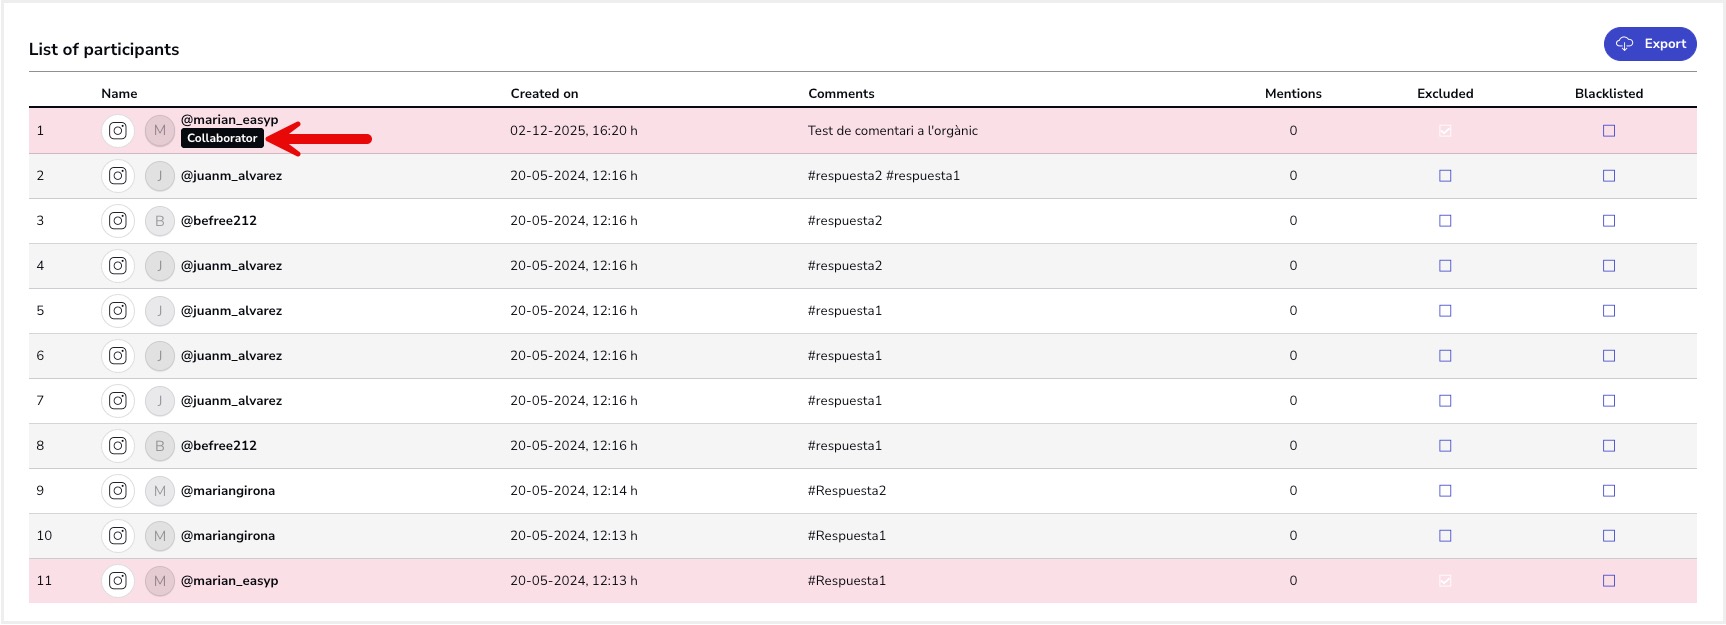Click the cloud icon inside Export button

coord(1625,44)
